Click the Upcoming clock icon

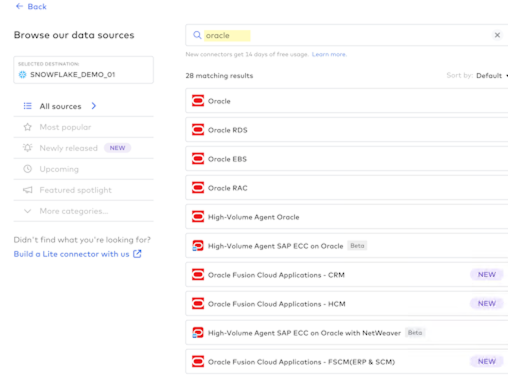28,169
